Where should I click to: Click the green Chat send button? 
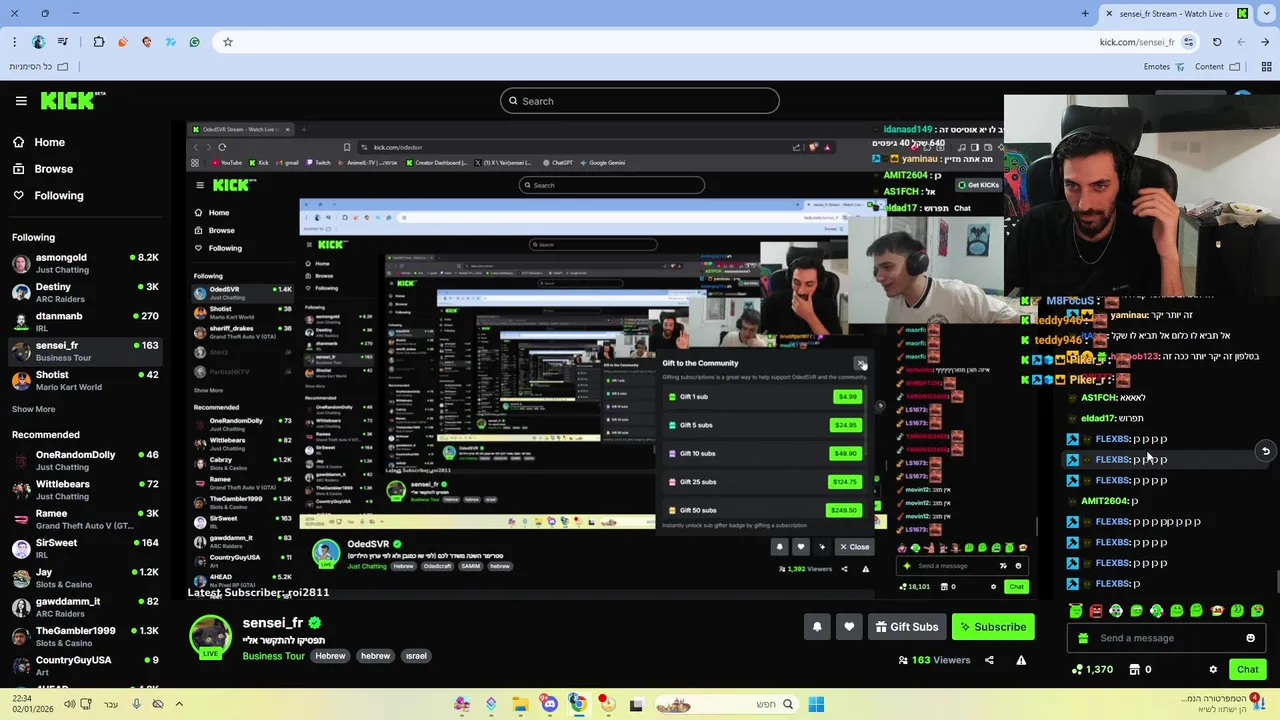[x=1247, y=669]
